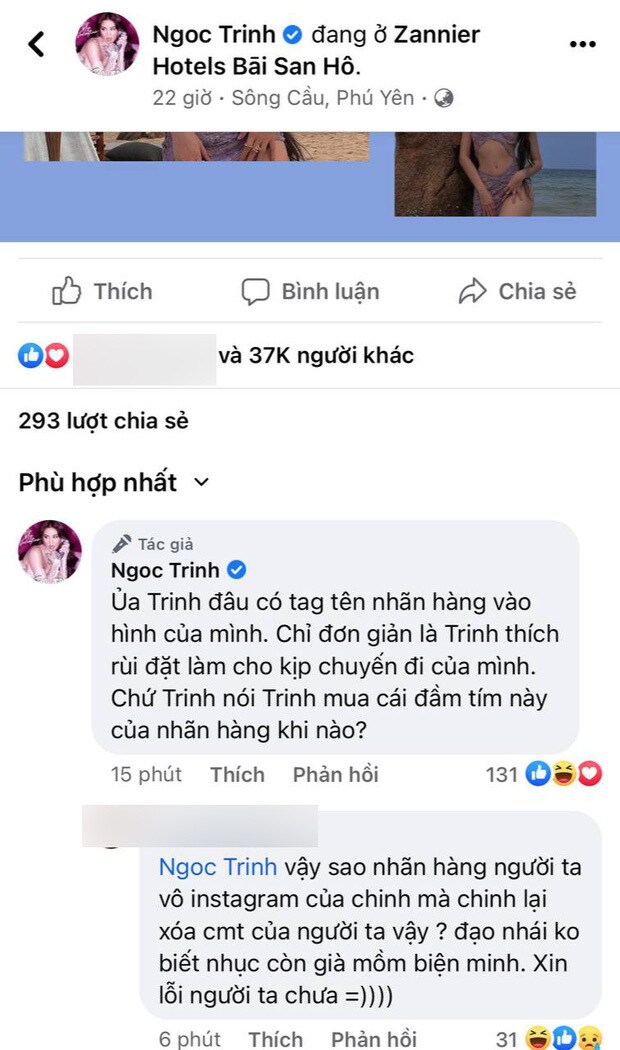Click the chevron next to Phù hợp nhất
Viewport: 620px width, 1050px height.
pos(201,482)
